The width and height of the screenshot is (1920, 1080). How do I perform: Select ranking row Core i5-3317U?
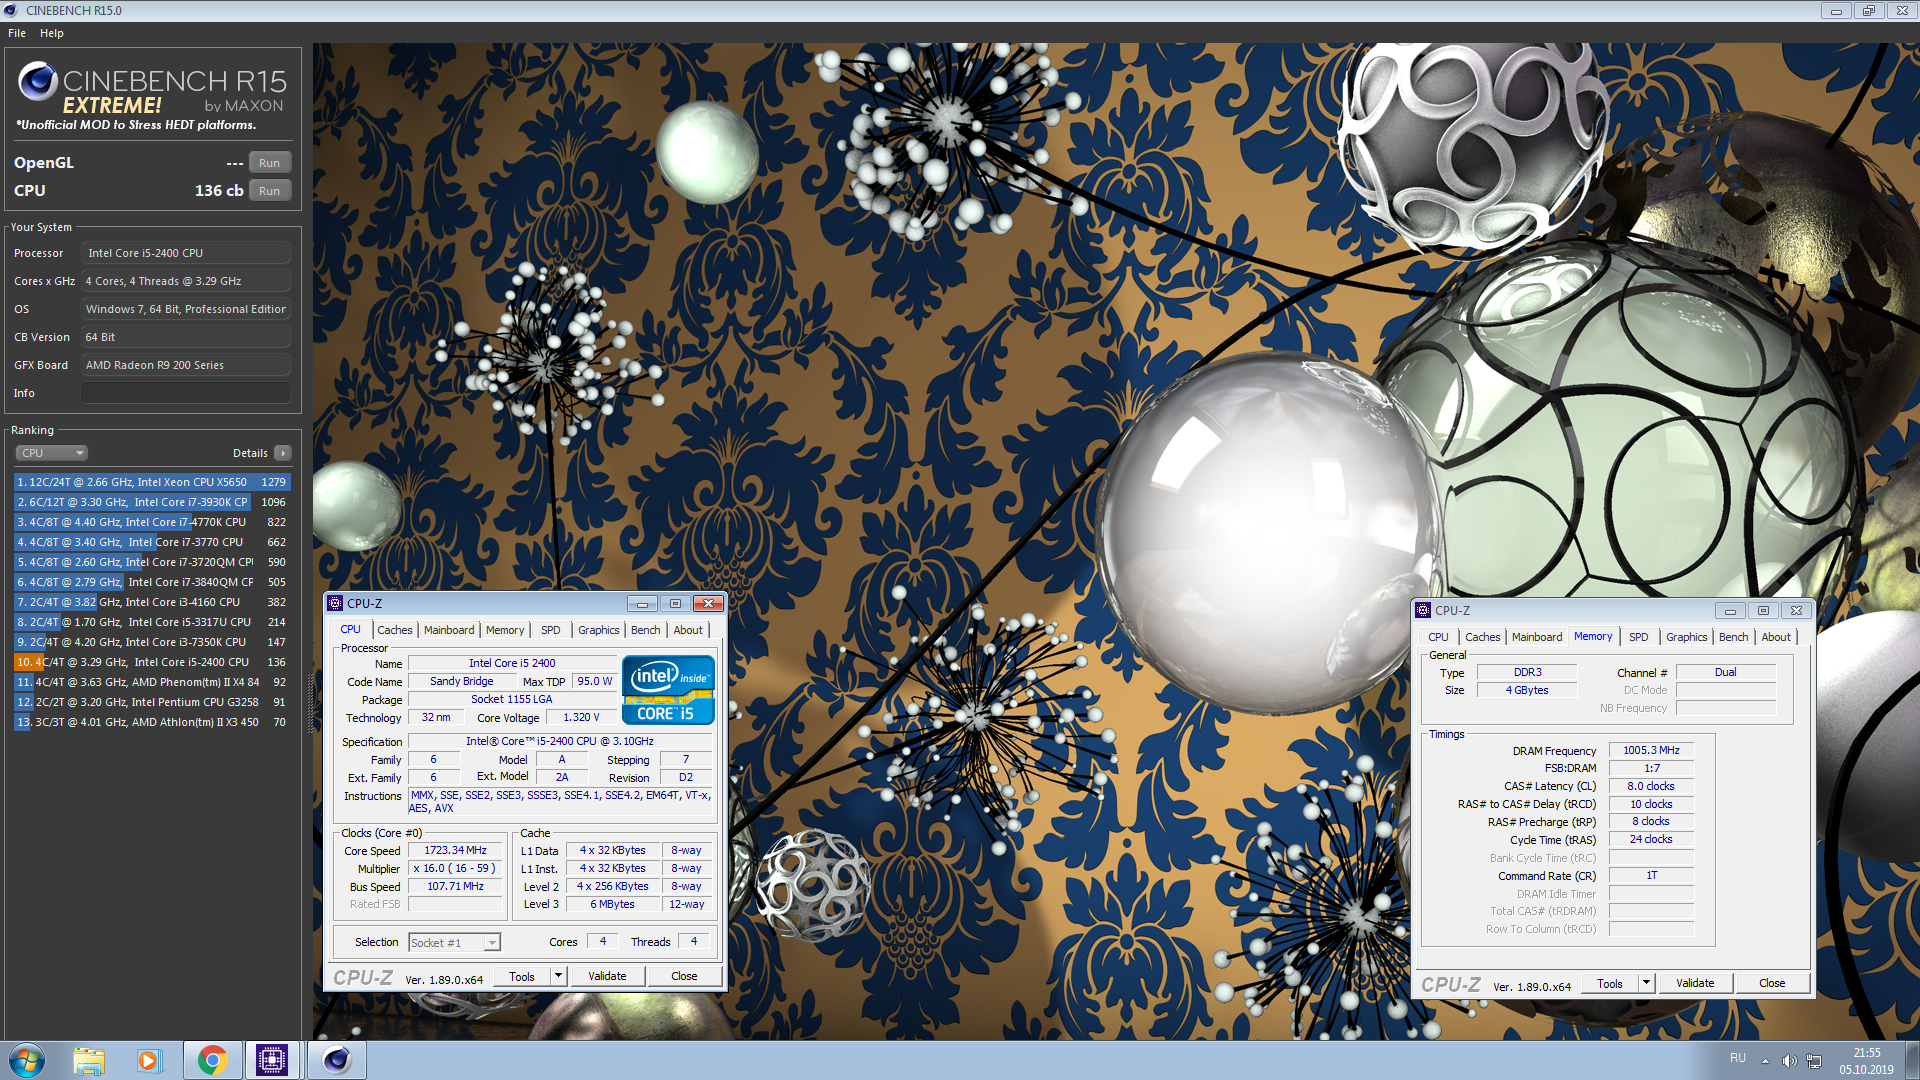click(152, 622)
